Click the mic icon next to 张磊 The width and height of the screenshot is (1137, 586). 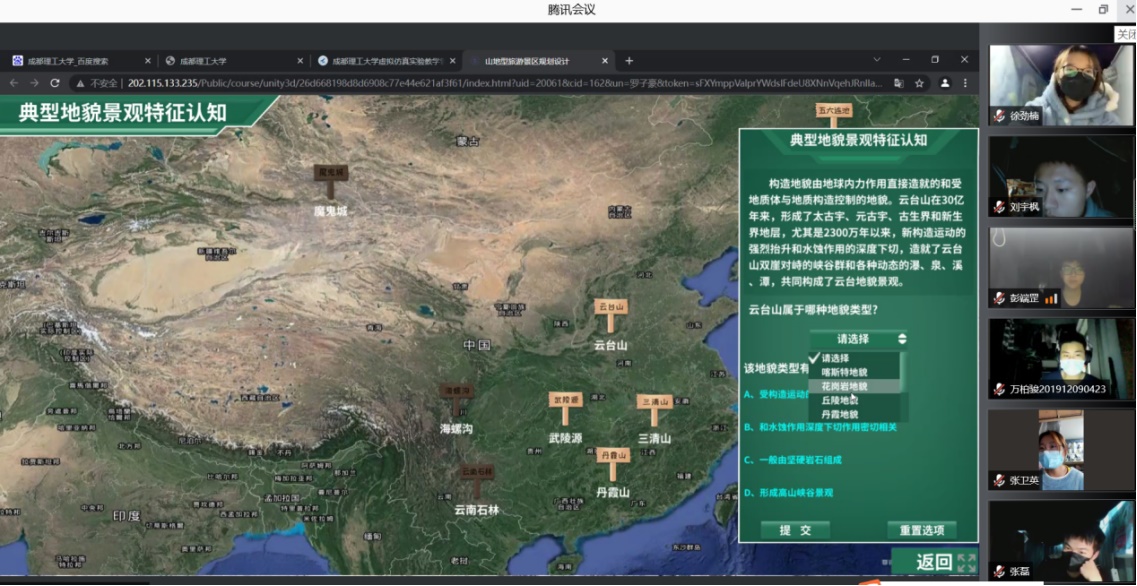(1000, 571)
